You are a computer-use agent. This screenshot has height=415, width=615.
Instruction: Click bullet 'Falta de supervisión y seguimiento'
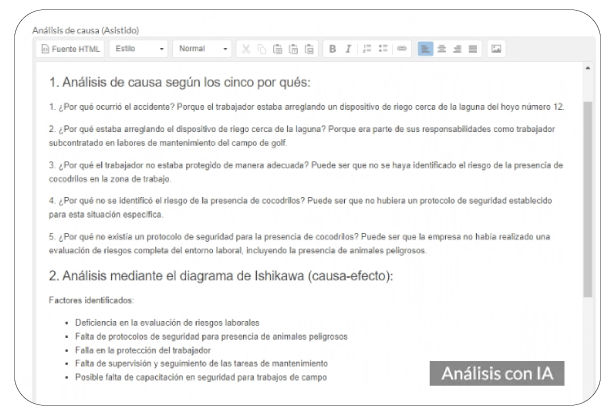(201, 364)
